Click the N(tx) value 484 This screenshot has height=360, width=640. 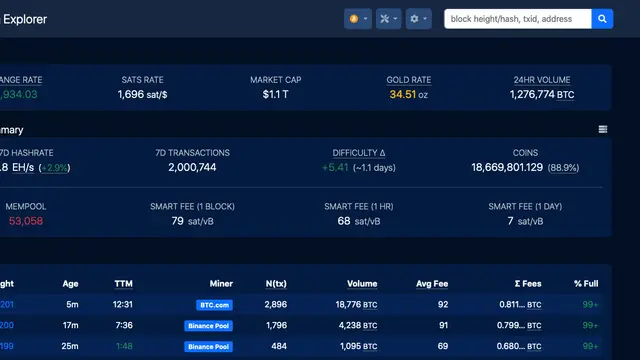pos(279,346)
